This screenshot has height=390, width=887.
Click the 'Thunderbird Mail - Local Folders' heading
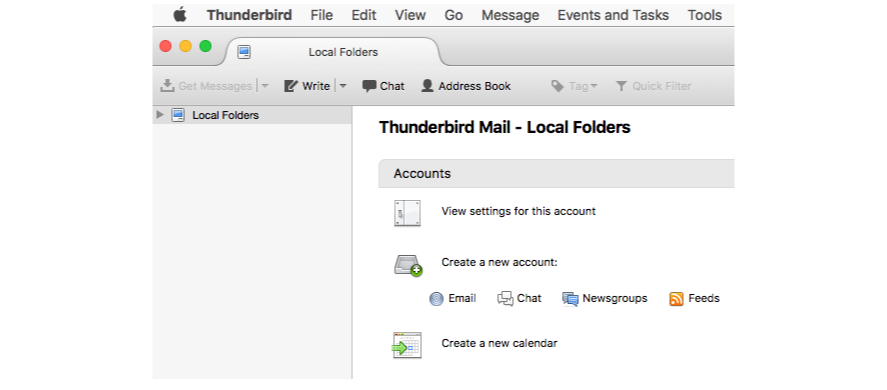tap(505, 127)
